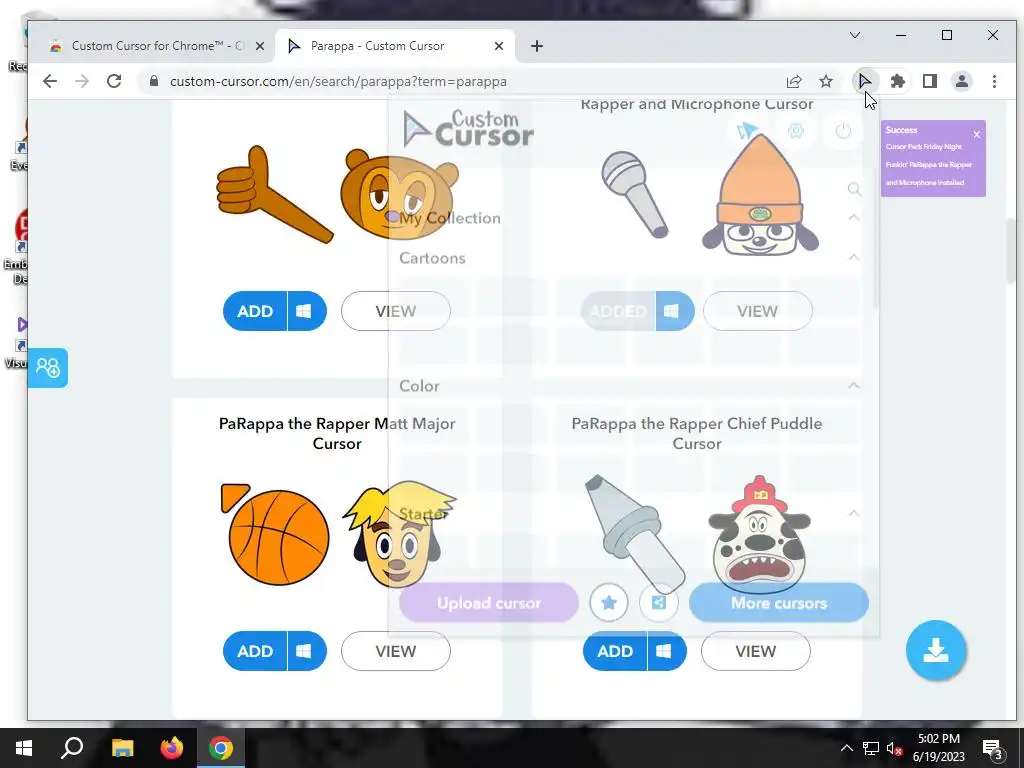Toggle the Chrome side panel icon
This screenshot has width=1024, height=768.
tap(929, 81)
